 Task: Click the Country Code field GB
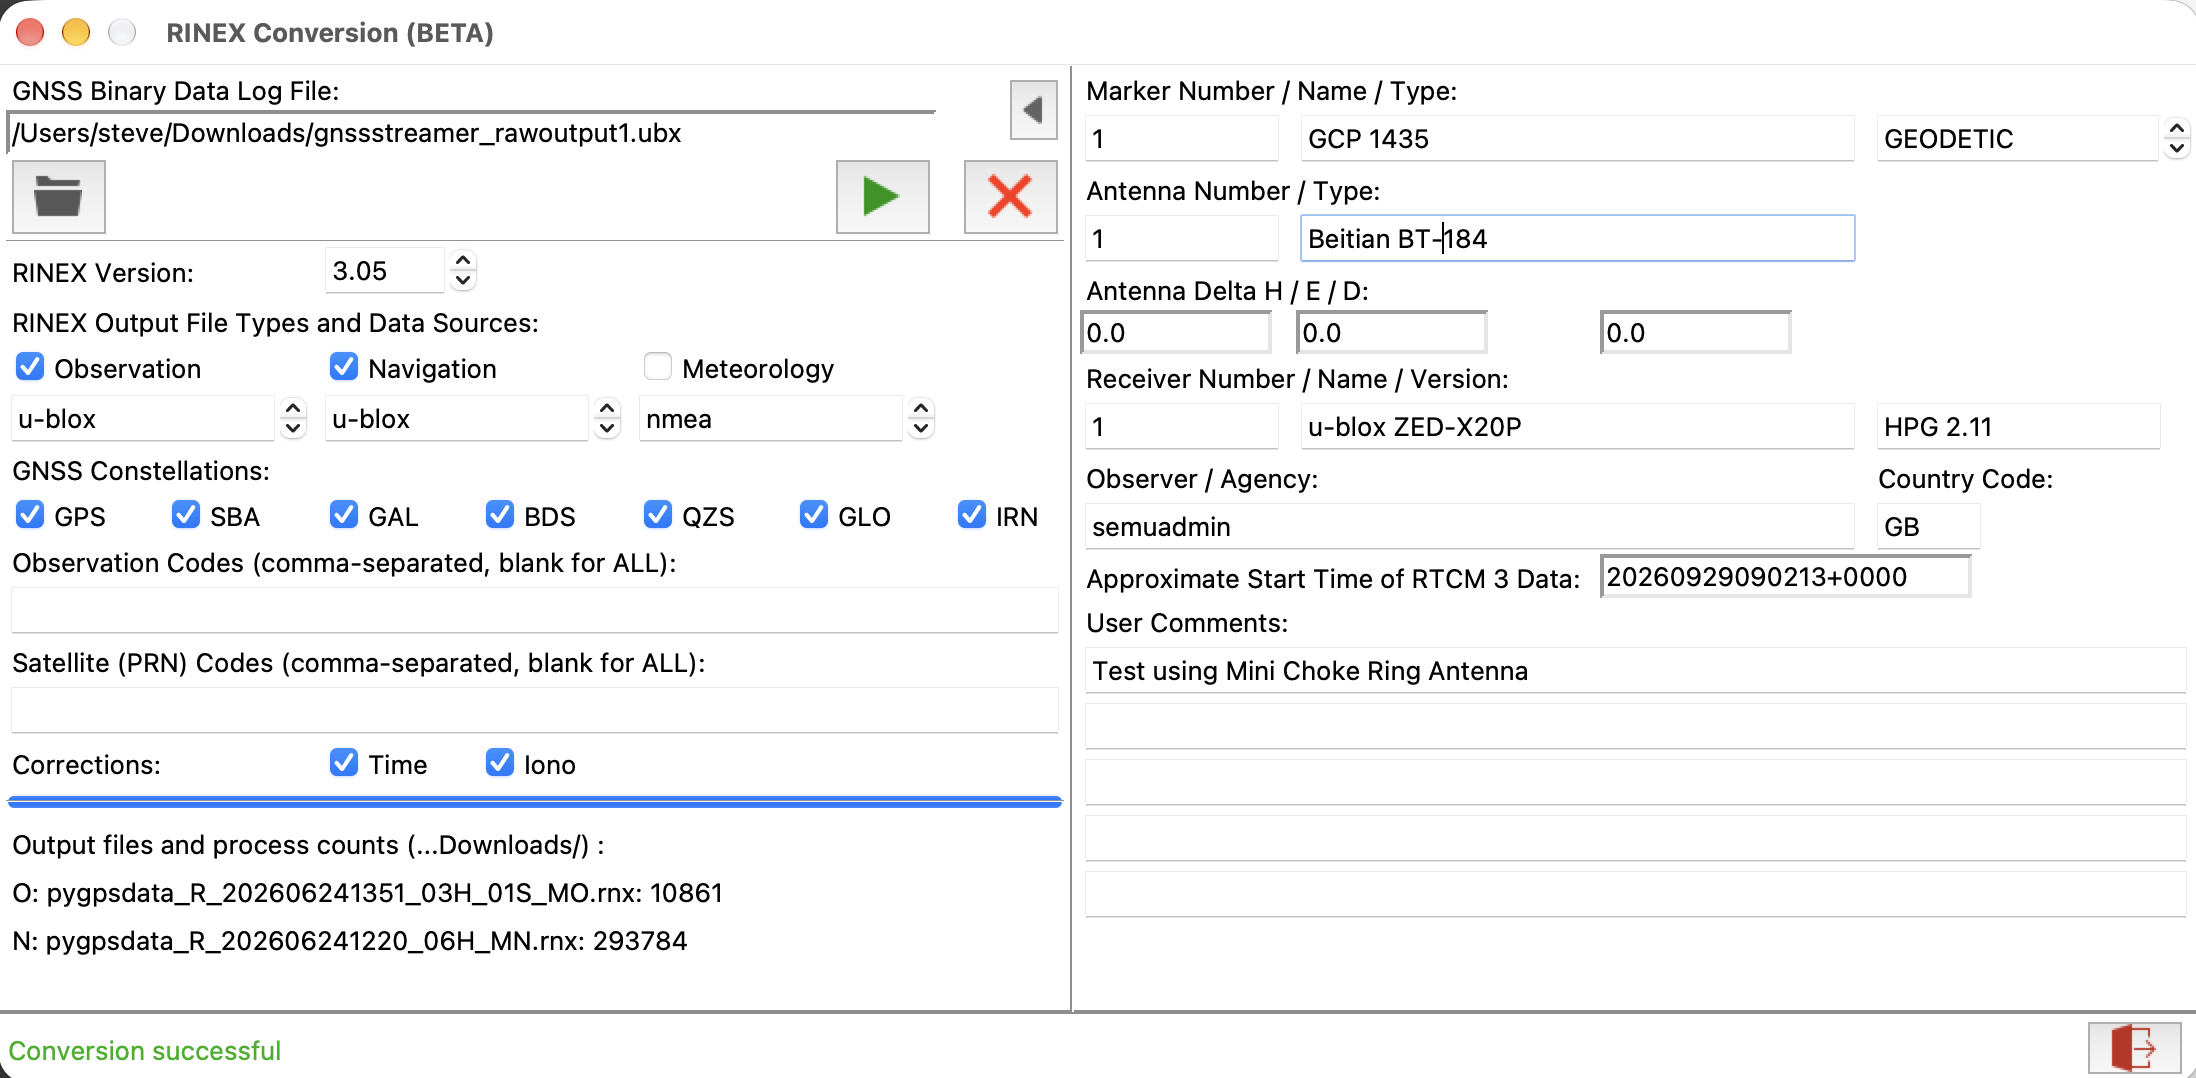1928,526
